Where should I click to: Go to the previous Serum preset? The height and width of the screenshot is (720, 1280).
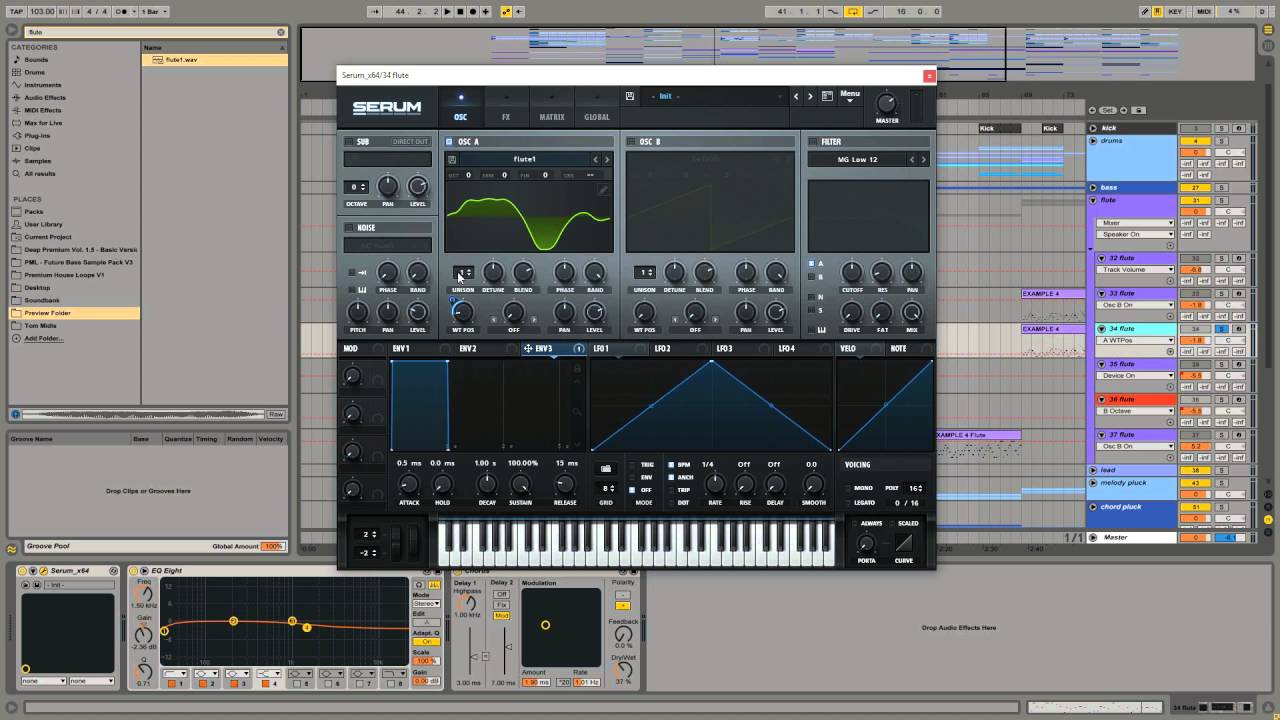(x=796, y=96)
